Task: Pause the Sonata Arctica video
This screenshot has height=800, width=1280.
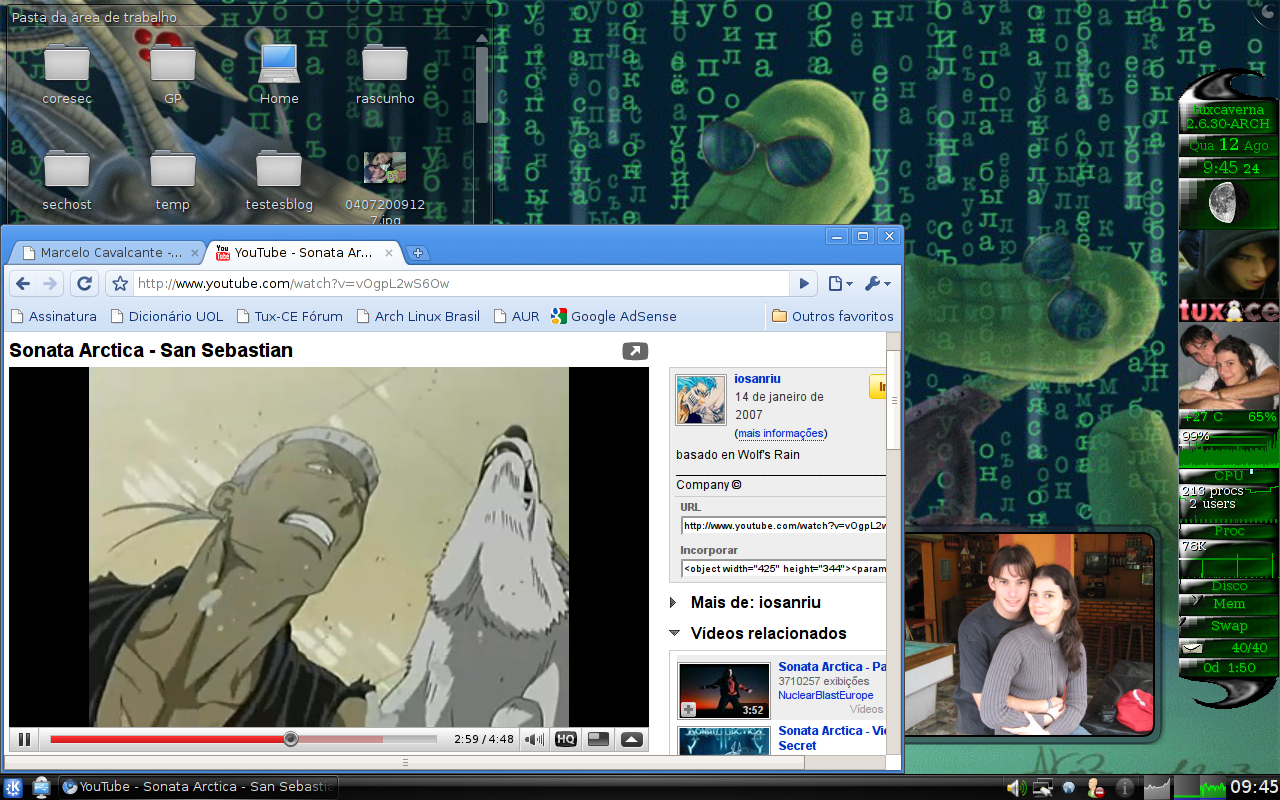Action: 24,739
